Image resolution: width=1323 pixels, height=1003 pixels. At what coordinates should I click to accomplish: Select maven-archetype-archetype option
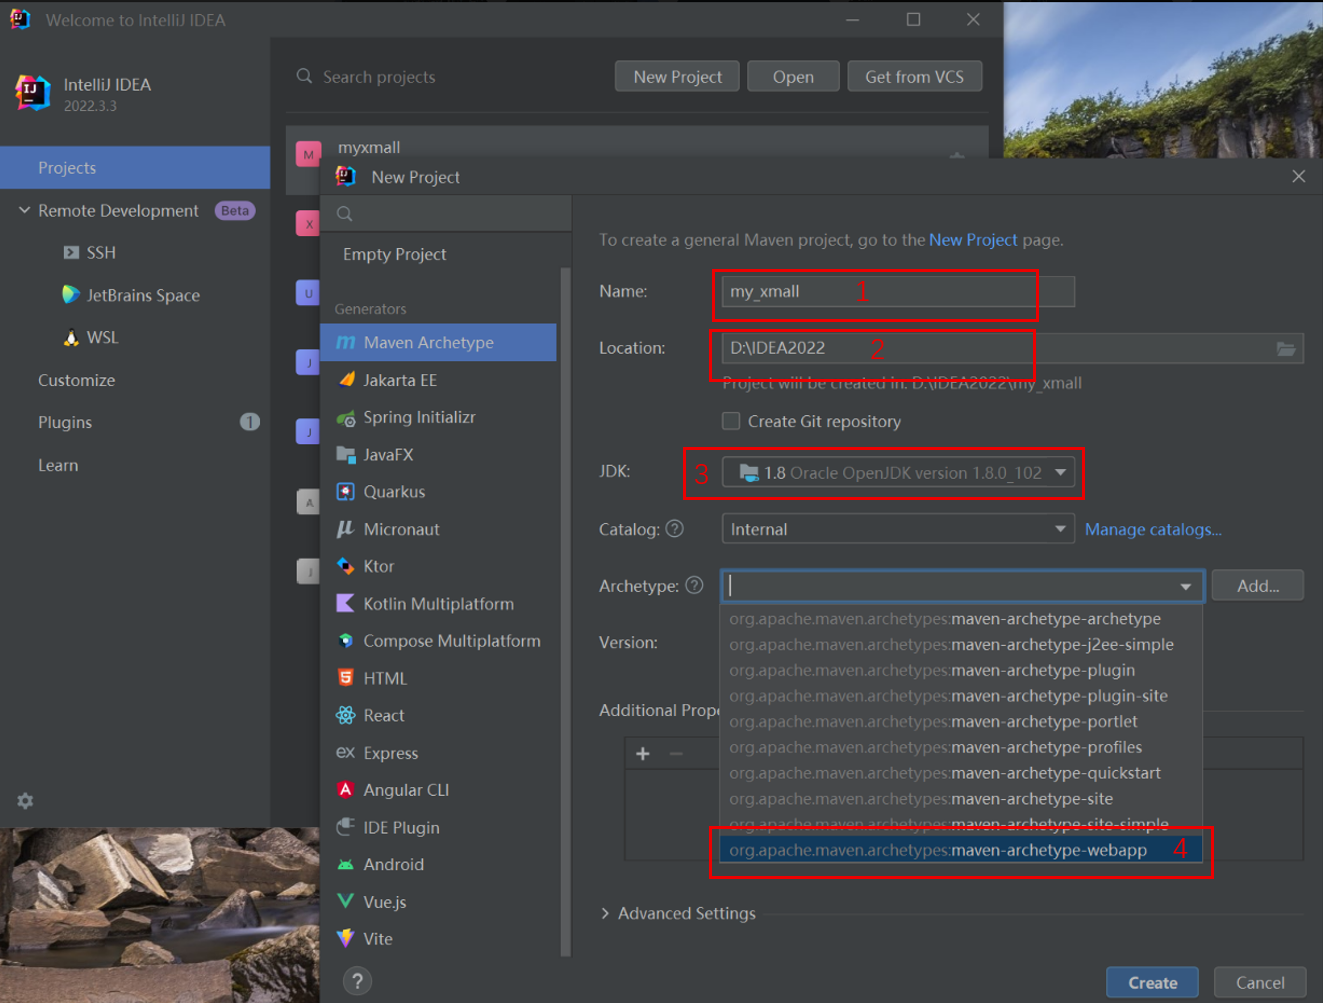[x=960, y=619]
